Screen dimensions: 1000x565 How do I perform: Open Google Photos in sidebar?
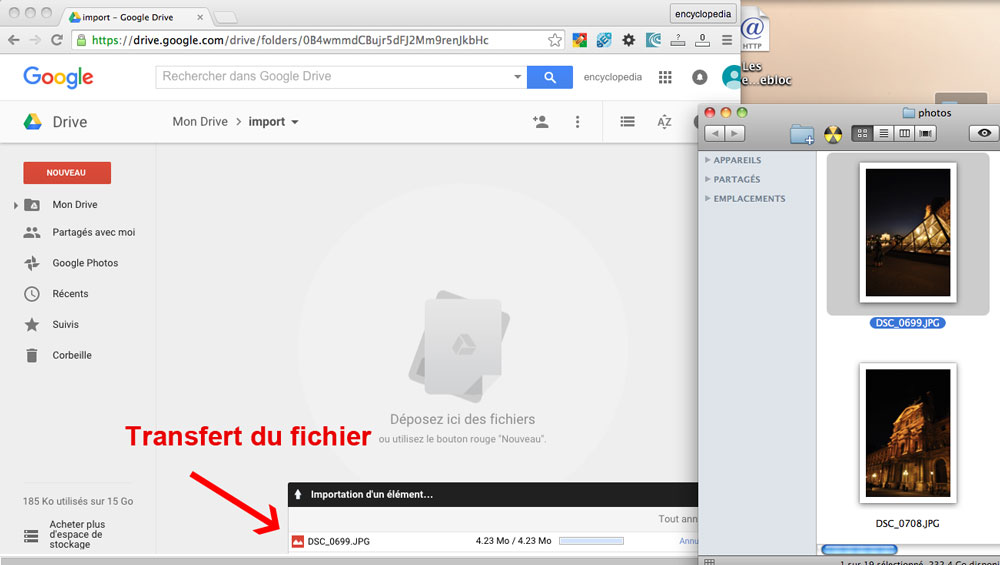coord(85,263)
